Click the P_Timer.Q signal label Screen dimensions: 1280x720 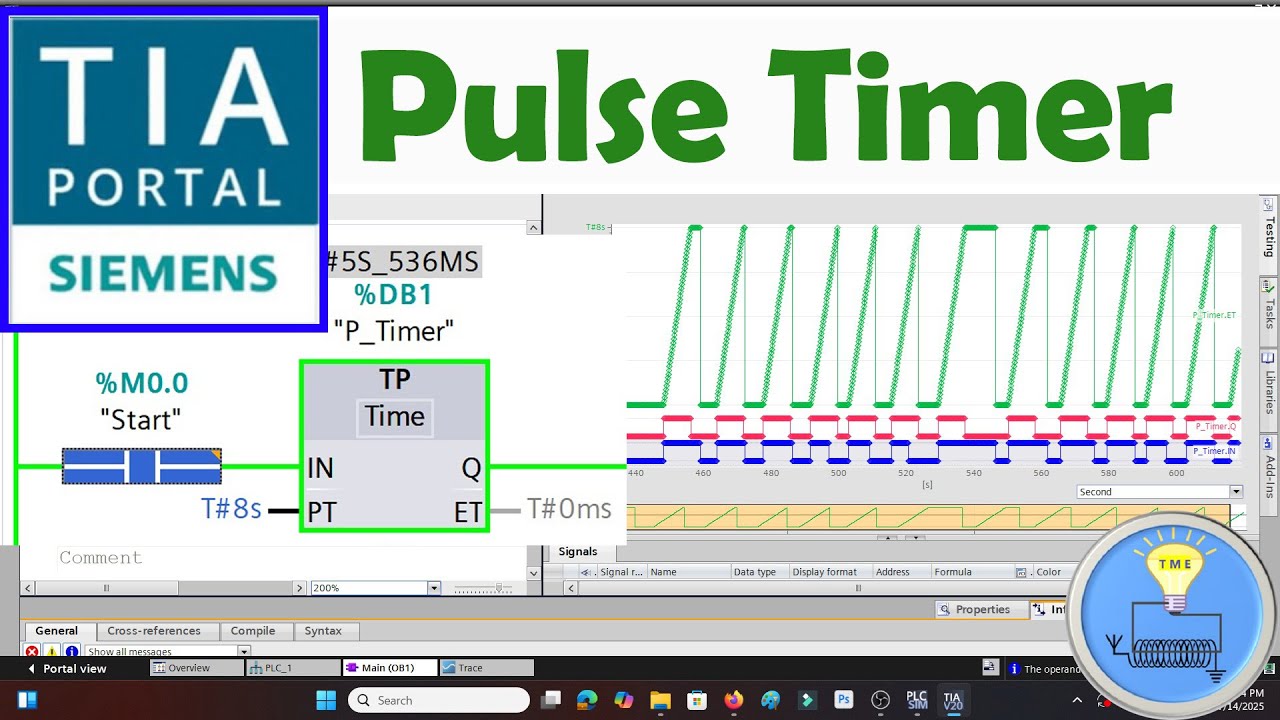pos(1216,427)
